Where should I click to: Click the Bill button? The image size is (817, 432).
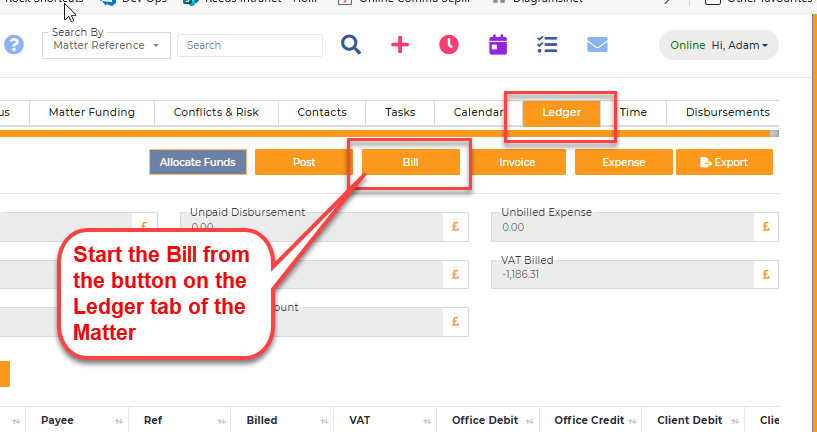(411, 162)
